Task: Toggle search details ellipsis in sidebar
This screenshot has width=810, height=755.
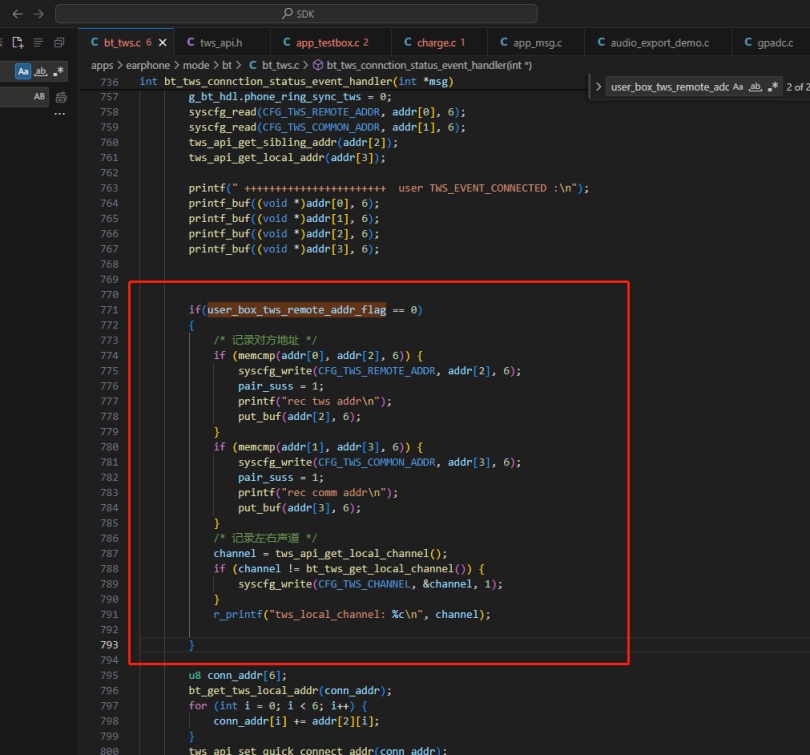Action: coord(60,114)
